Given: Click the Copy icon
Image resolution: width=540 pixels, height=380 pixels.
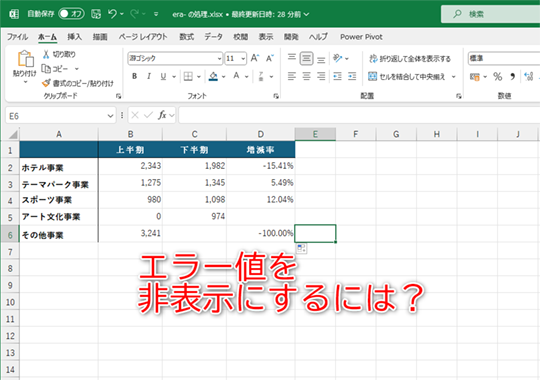Looking at the screenshot, I should tap(46, 69).
